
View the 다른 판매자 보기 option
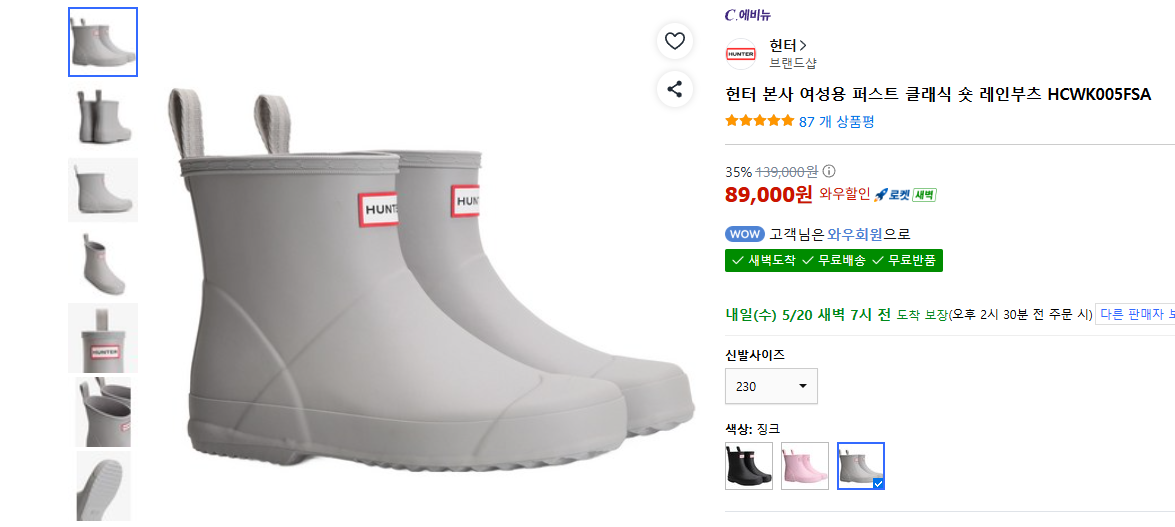[x=1135, y=314]
